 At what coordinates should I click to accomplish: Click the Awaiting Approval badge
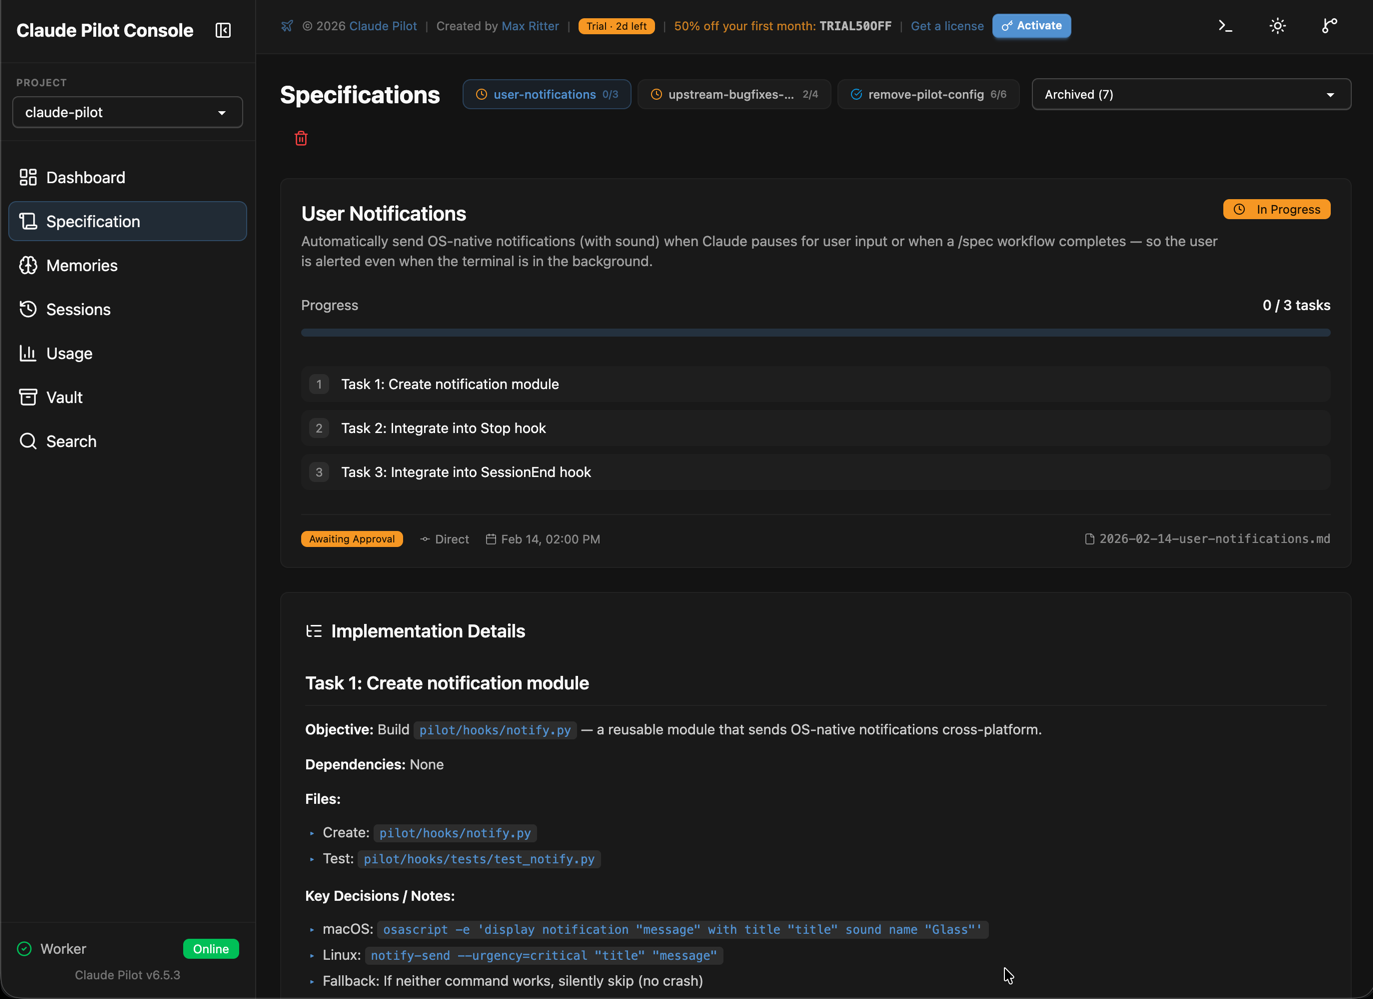(x=352, y=539)
